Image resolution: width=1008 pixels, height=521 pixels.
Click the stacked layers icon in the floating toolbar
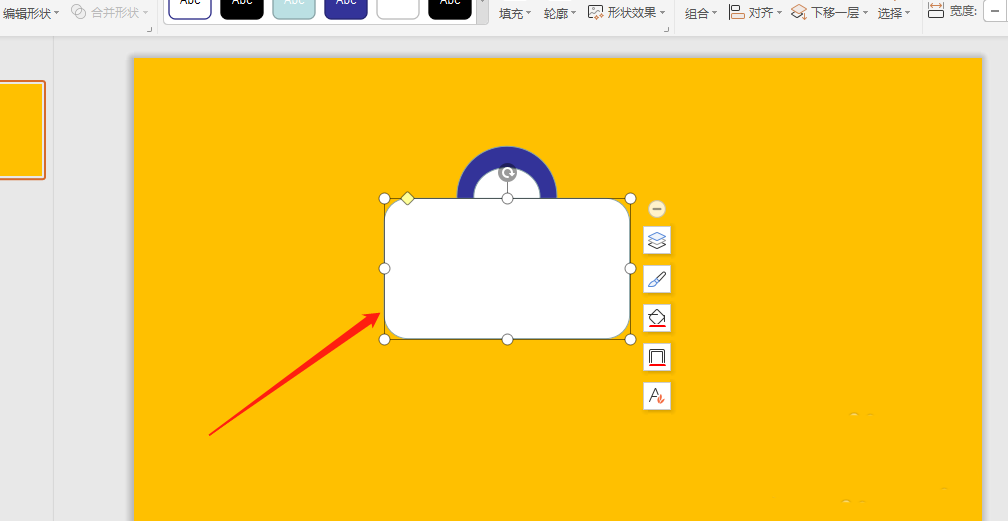657,240
